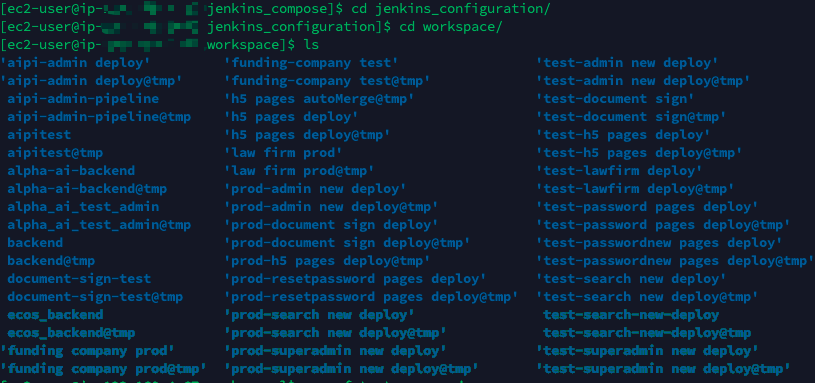This screenshot has width=815, height=383.
Task: Select 'prod-search new deploy' entry
Action: point(319,315)
